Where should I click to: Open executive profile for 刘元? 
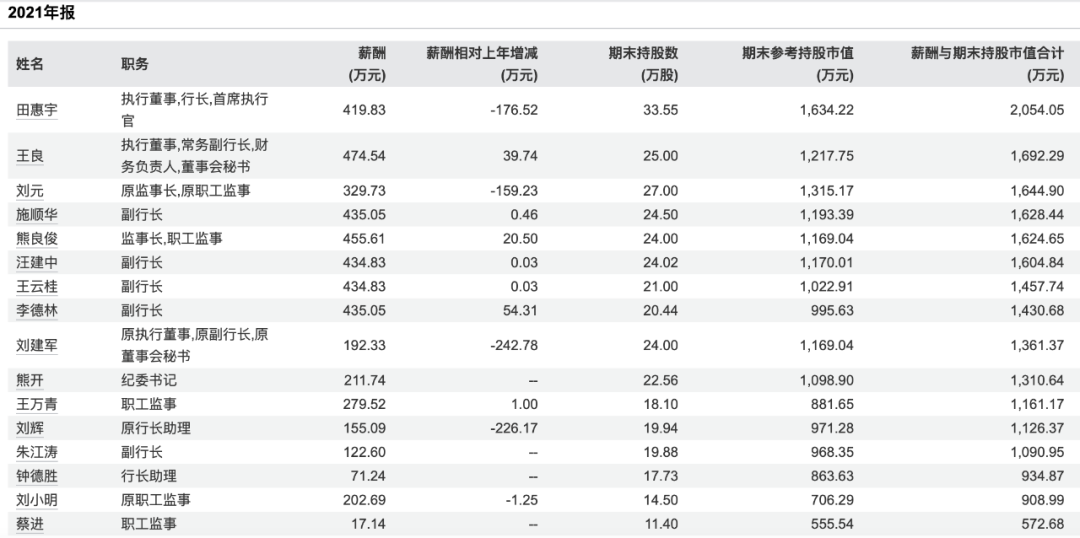30,191
